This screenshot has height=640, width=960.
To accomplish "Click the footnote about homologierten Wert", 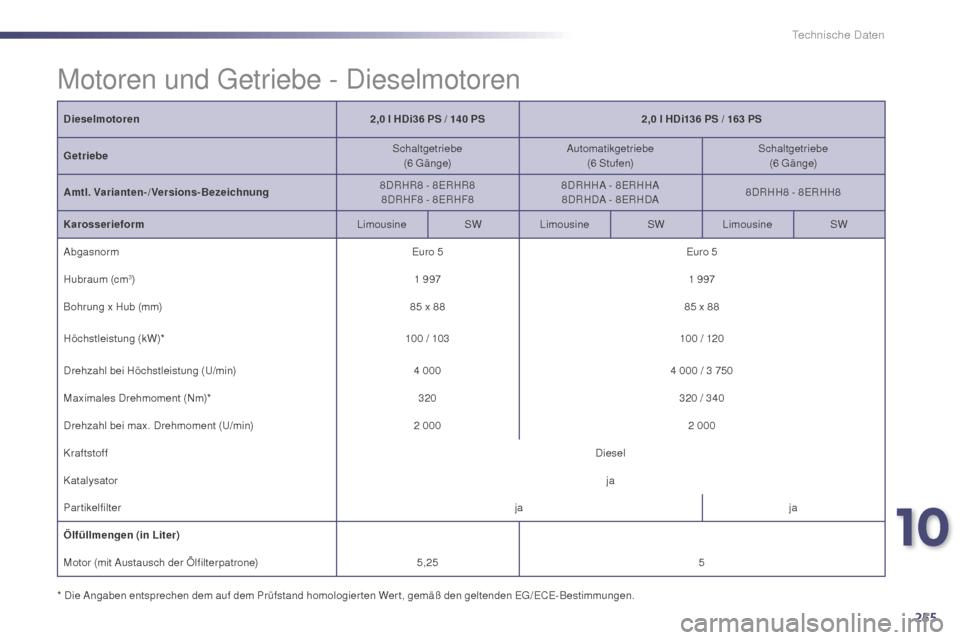I will pyautogui.click(x=346, y=595).
